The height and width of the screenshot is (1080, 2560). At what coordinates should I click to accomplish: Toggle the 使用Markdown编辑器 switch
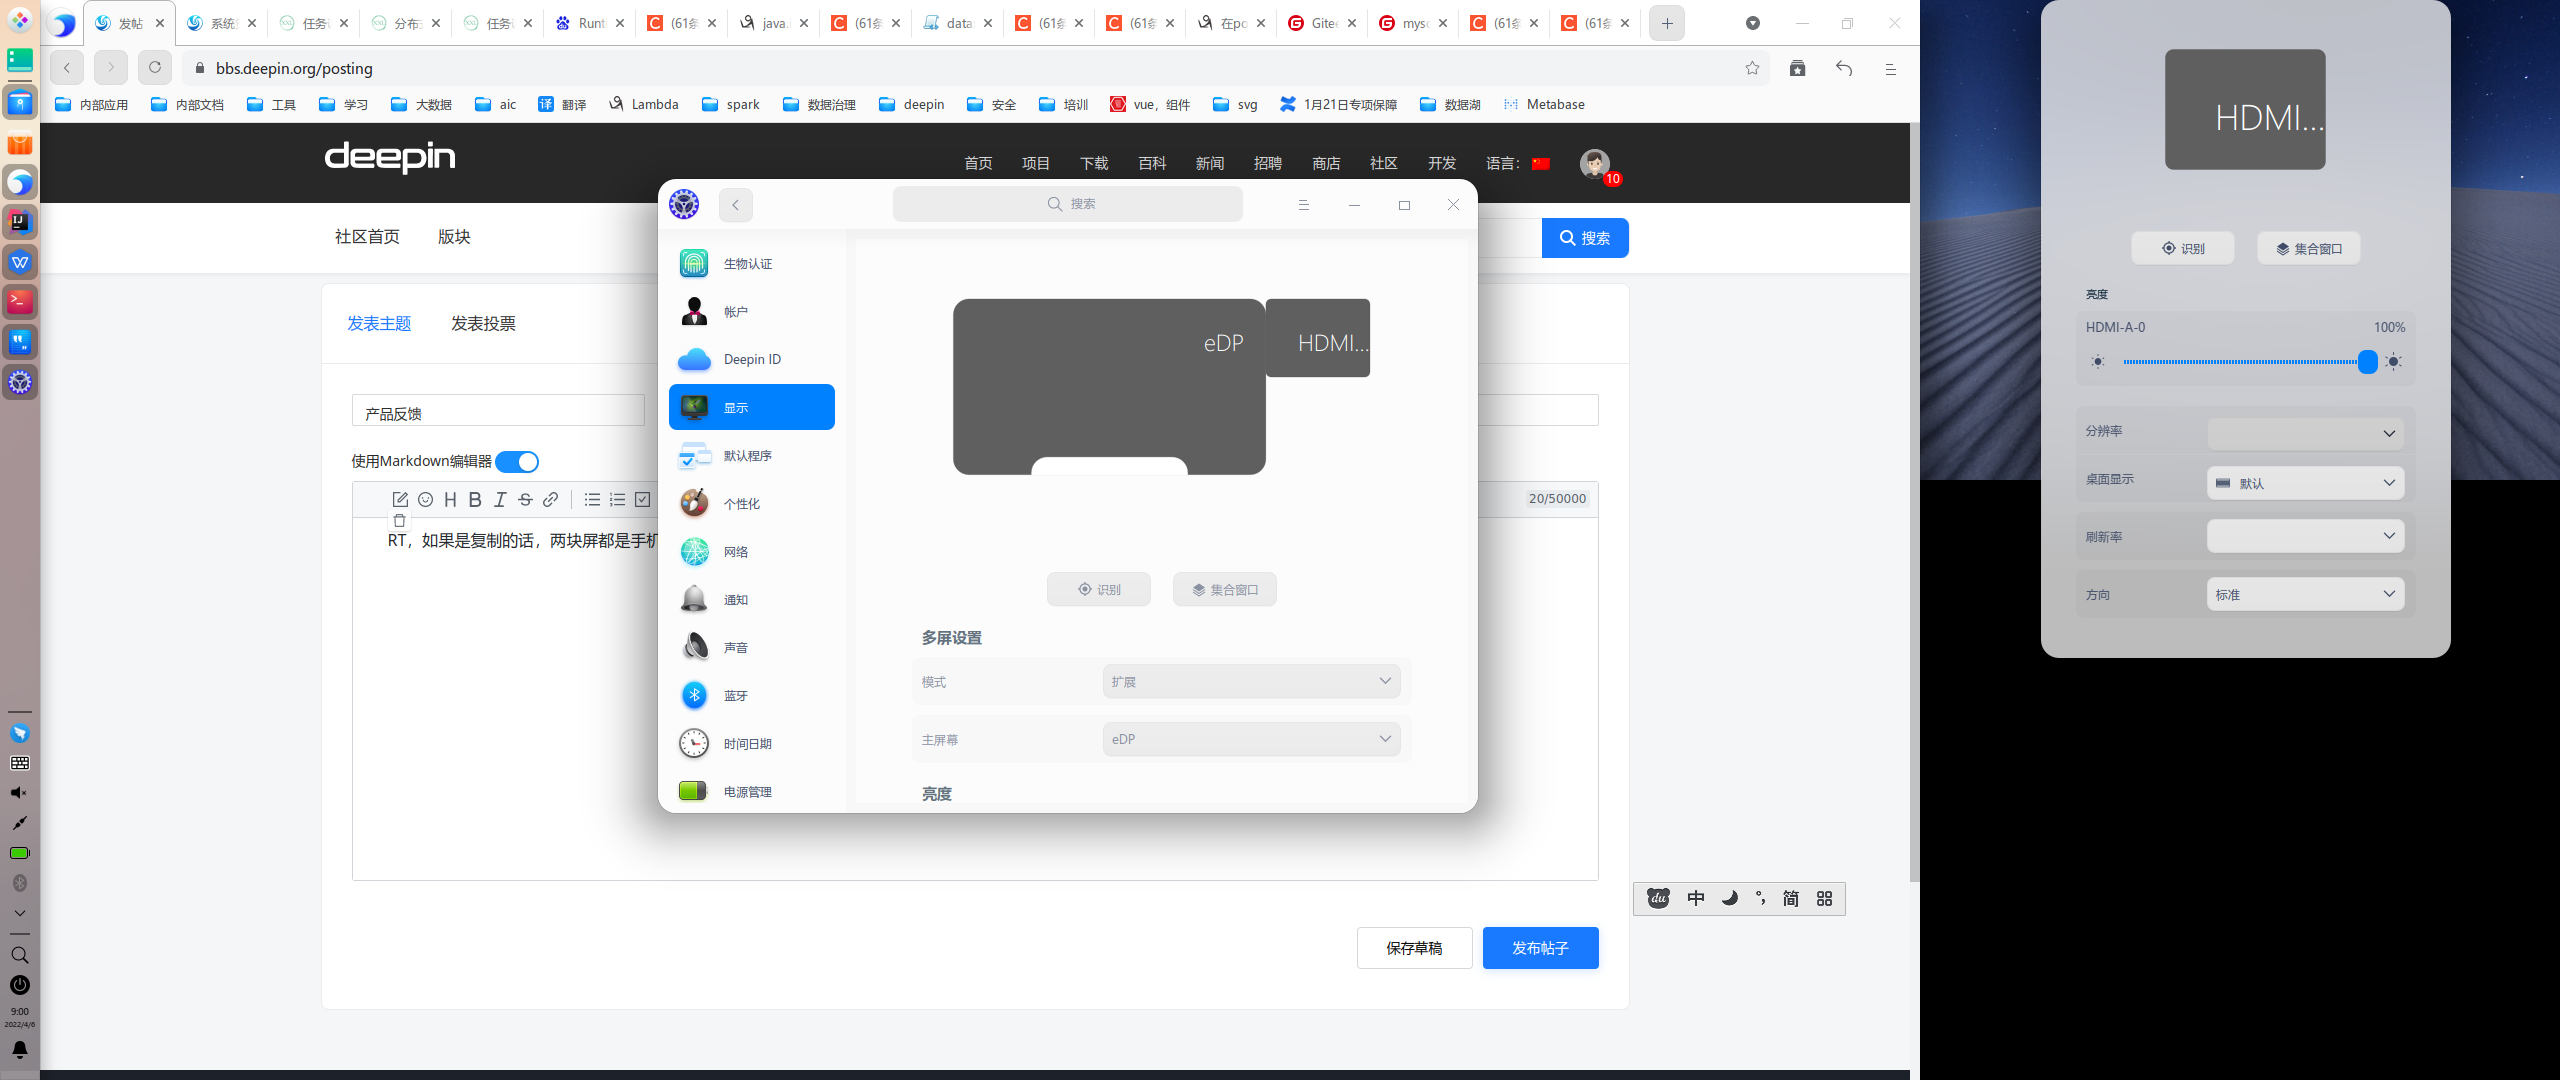pyautogui.click(x=517, y=461)
